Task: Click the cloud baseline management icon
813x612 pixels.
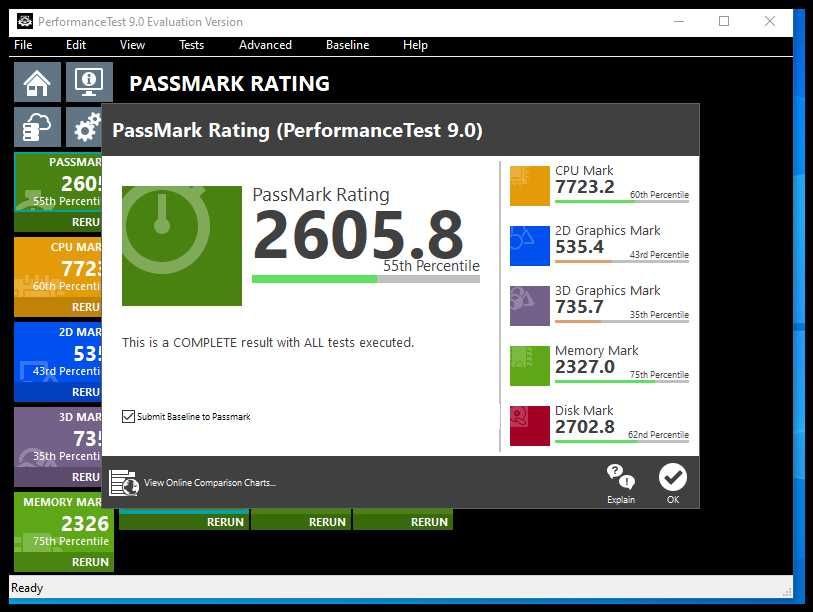Action: pyautogui.click(x=37, y=128)
